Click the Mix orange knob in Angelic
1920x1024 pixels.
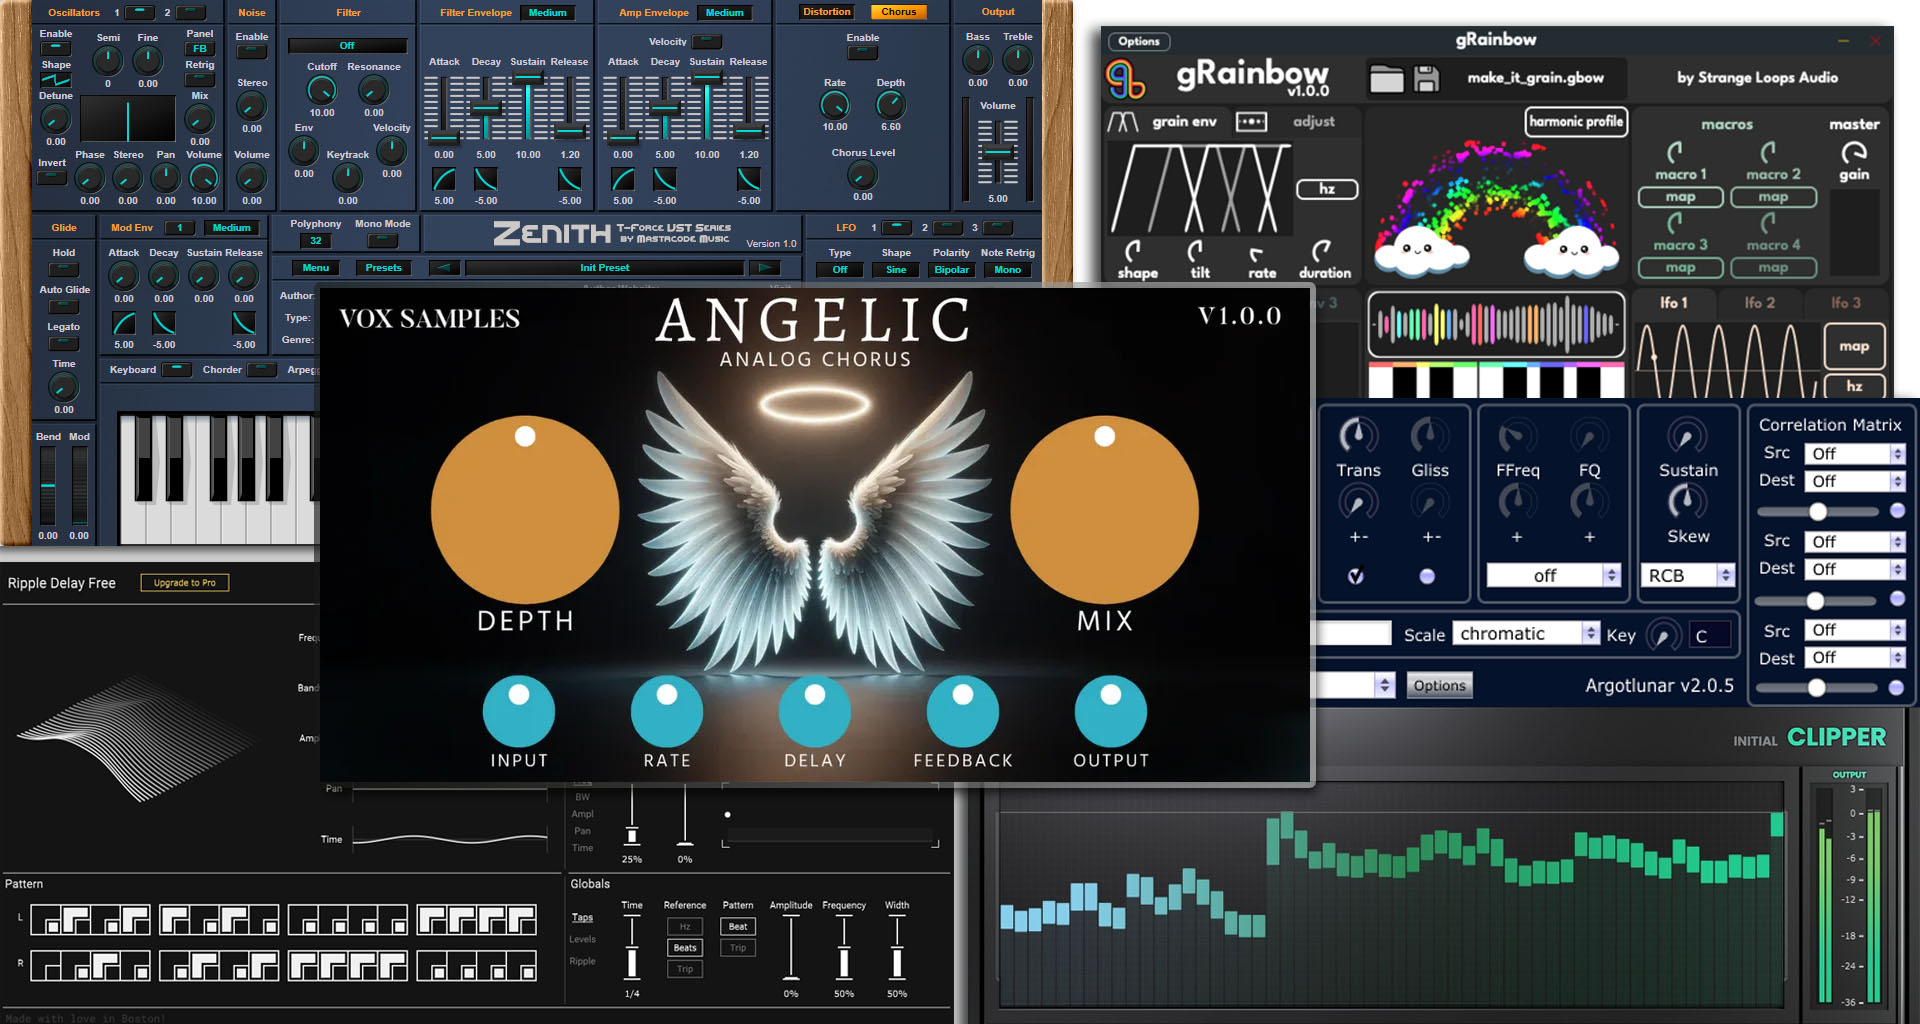pyautogui.click(x=1105, y=510)
